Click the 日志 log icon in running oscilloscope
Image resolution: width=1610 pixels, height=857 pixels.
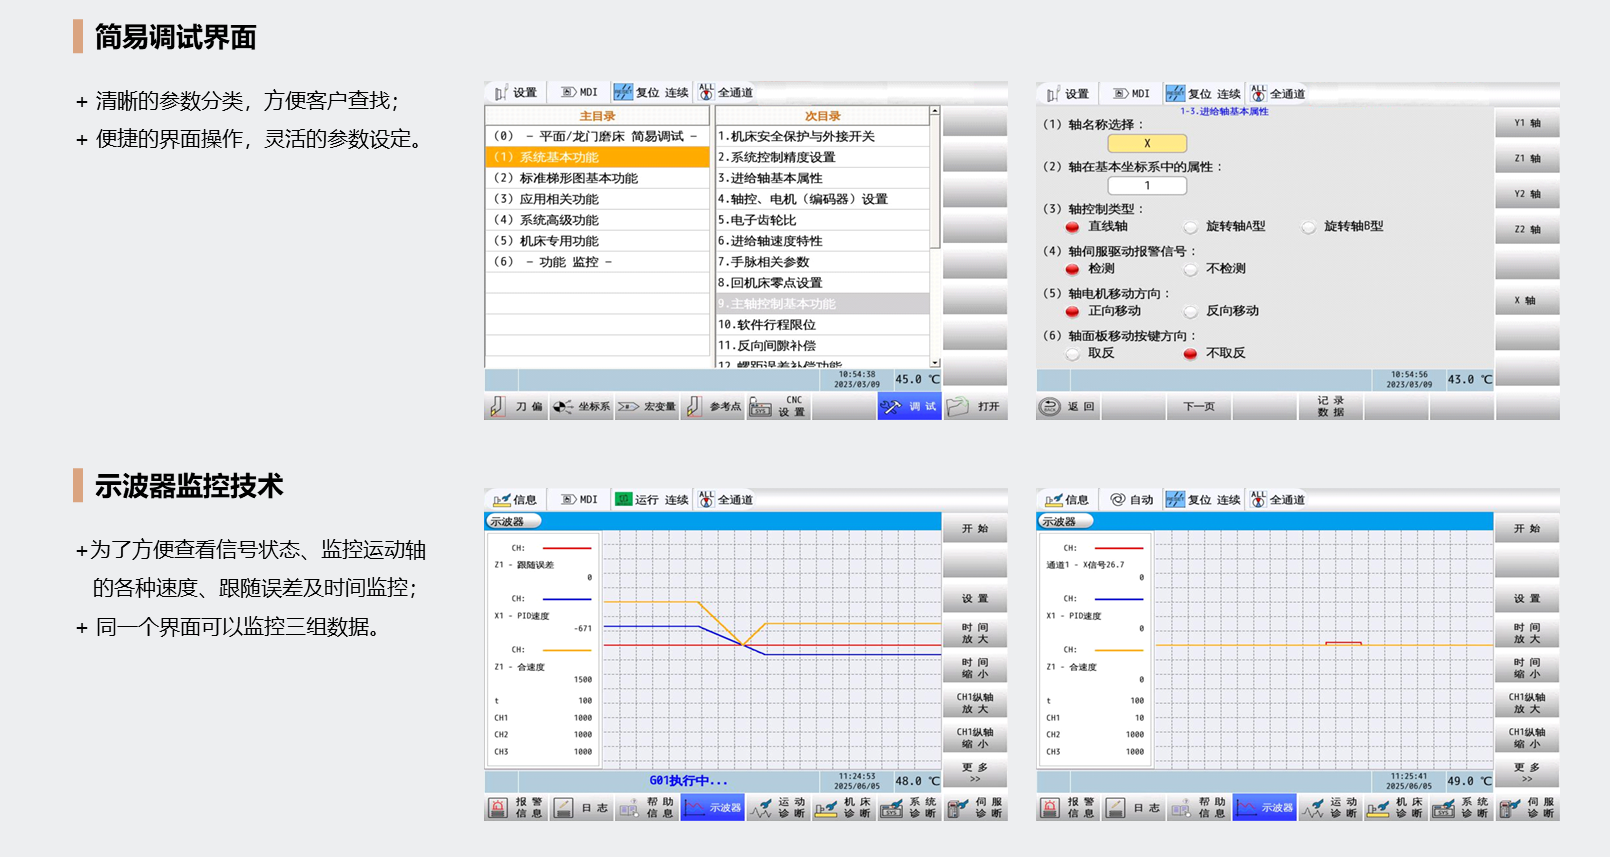[x=564, y=808]
